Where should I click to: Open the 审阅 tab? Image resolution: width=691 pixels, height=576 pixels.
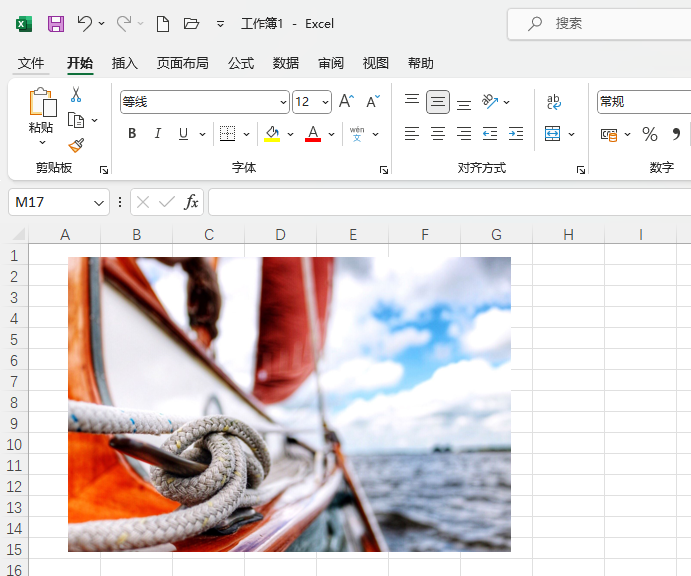[x=331, y=63]
